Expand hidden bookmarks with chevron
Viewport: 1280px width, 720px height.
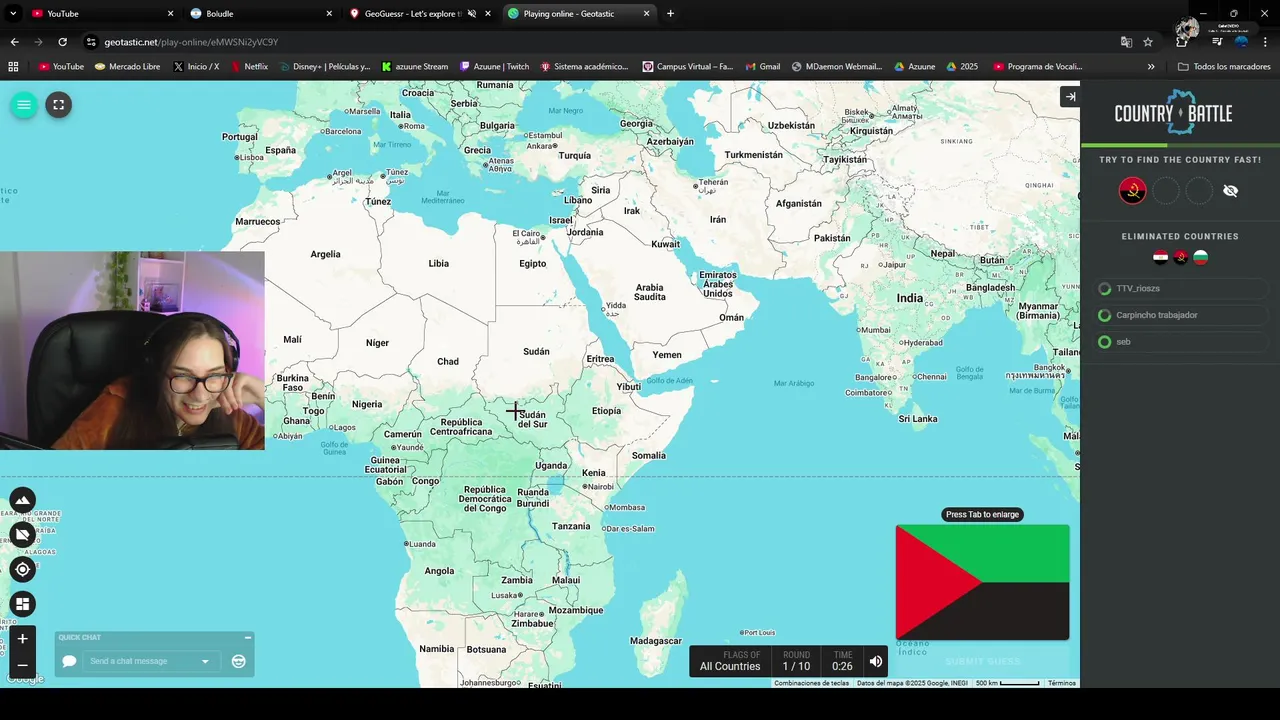[x=1151, y=67]
